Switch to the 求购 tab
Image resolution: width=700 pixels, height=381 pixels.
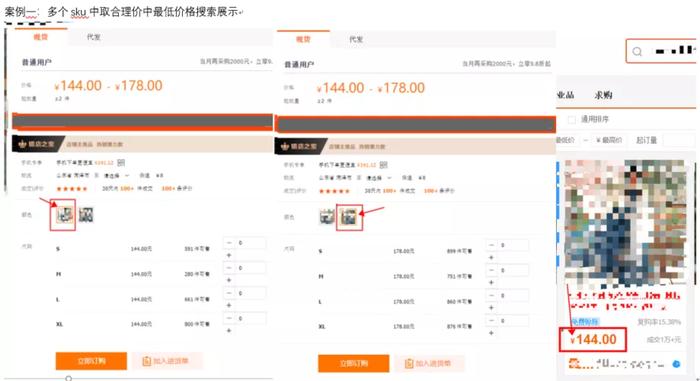pyautogui.click(x=603, y=95)
